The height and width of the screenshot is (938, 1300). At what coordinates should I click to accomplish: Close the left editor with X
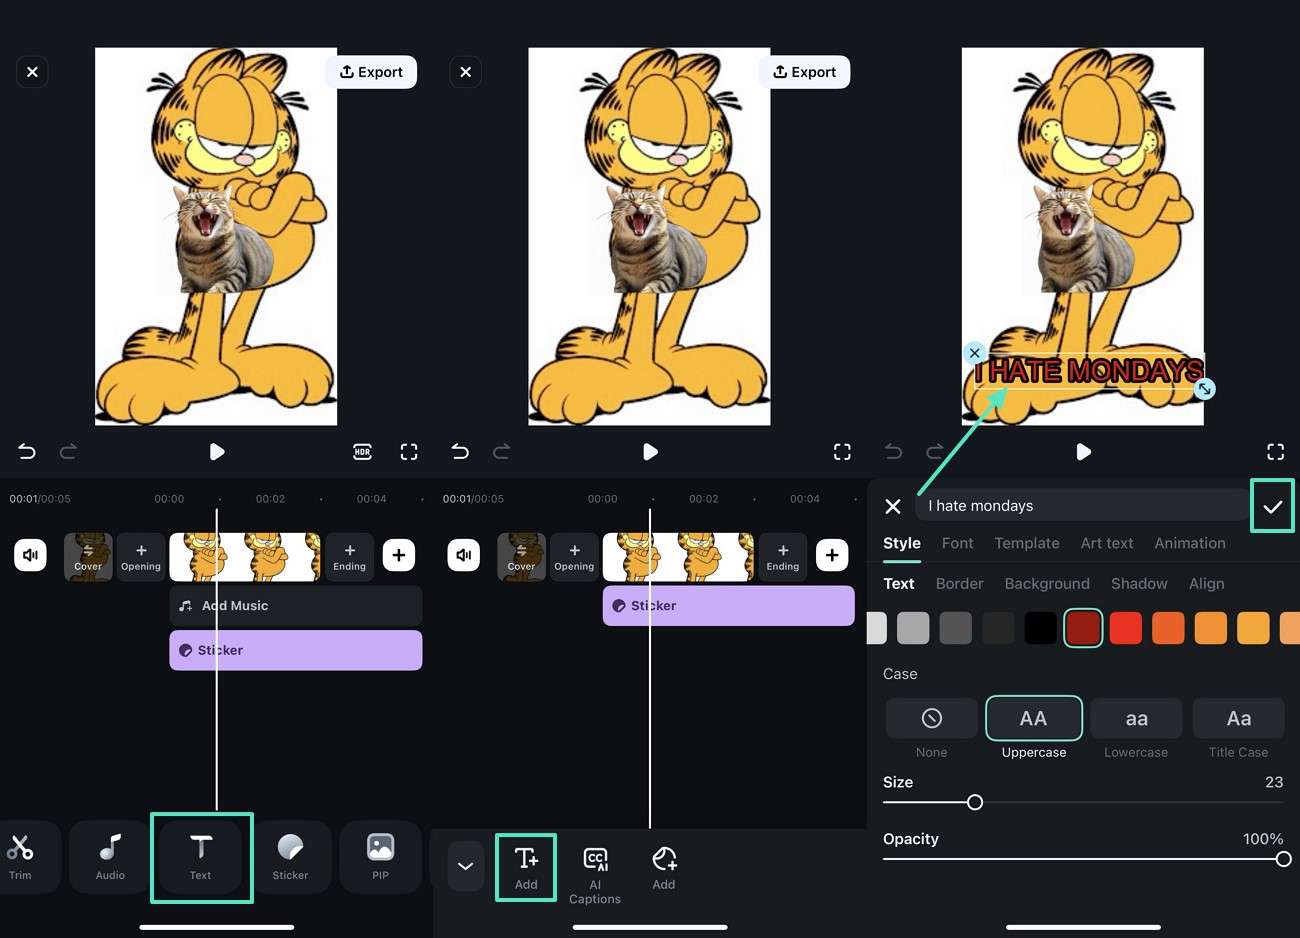point(32,72)
